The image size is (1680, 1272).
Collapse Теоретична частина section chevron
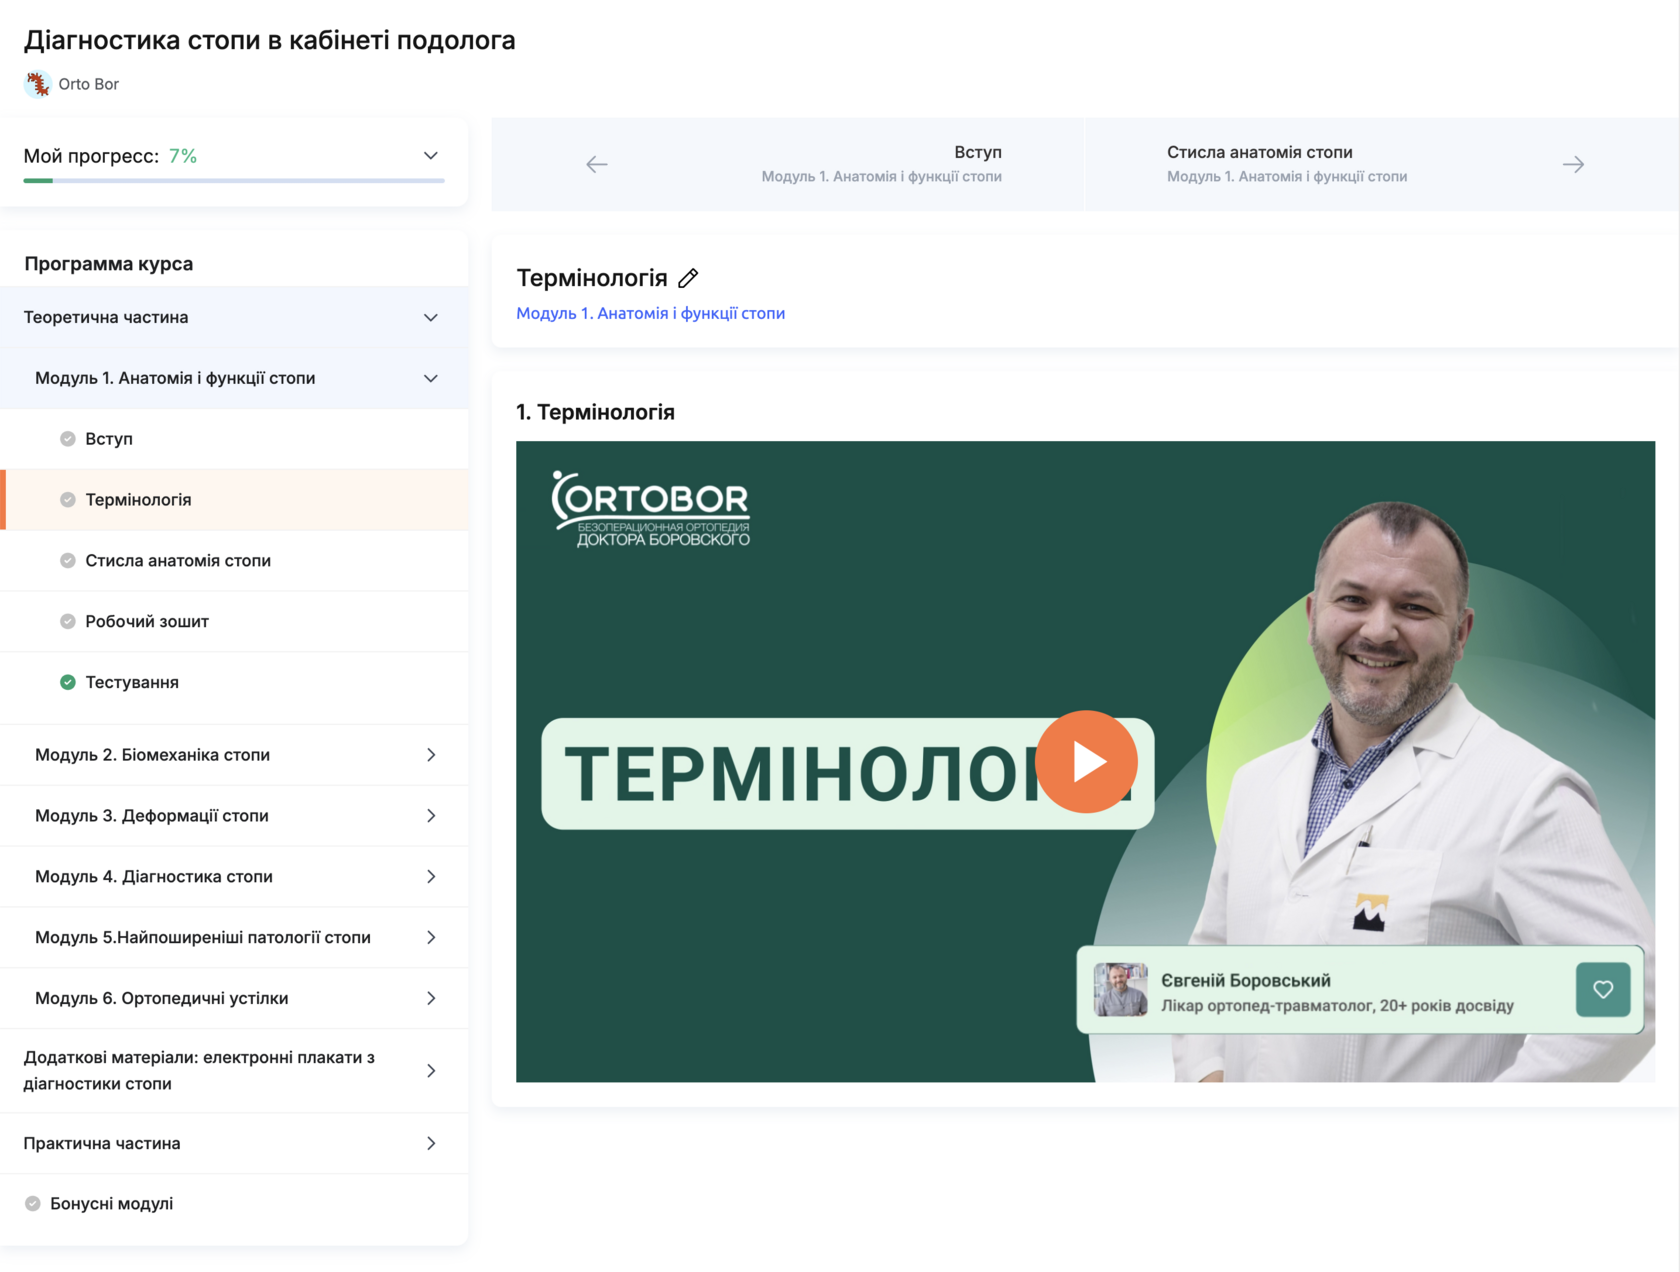[431, 318]
